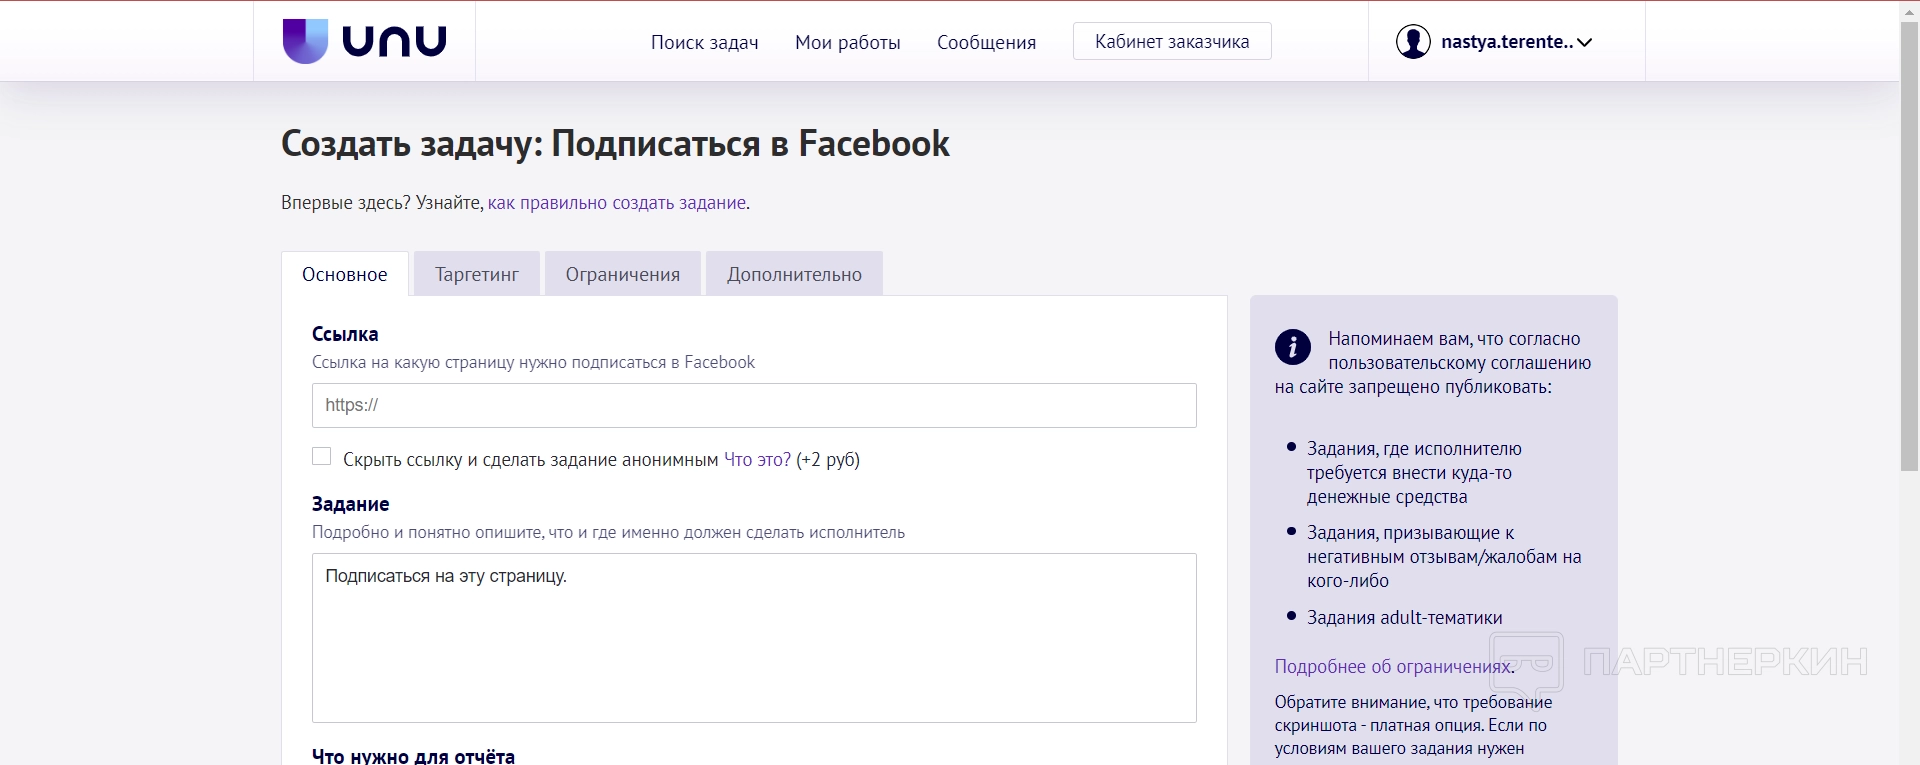Focus the Ссылка https:// input field
Viewport: 1920px width, 765px height.
tap(754, 406)
